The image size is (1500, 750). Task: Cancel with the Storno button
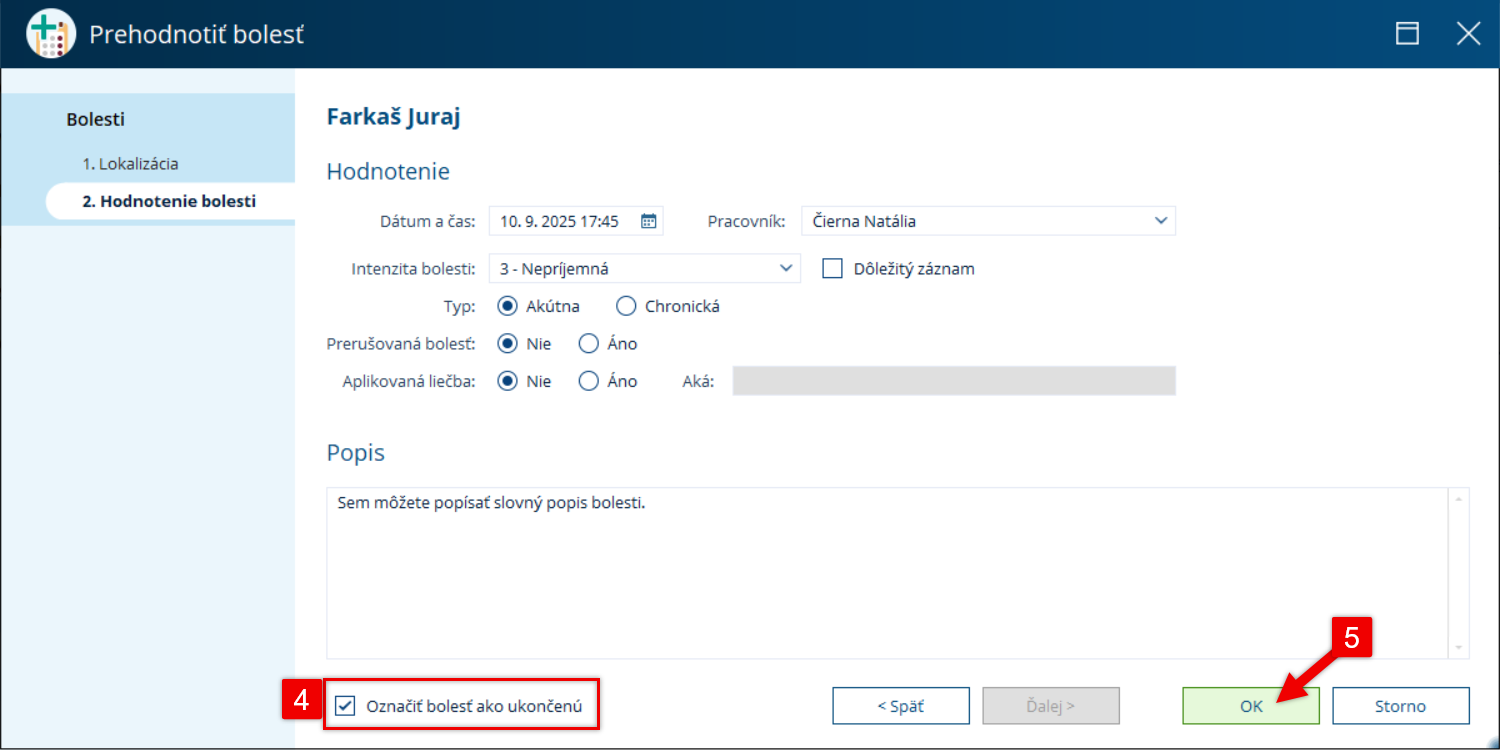tap(1401, 706)
